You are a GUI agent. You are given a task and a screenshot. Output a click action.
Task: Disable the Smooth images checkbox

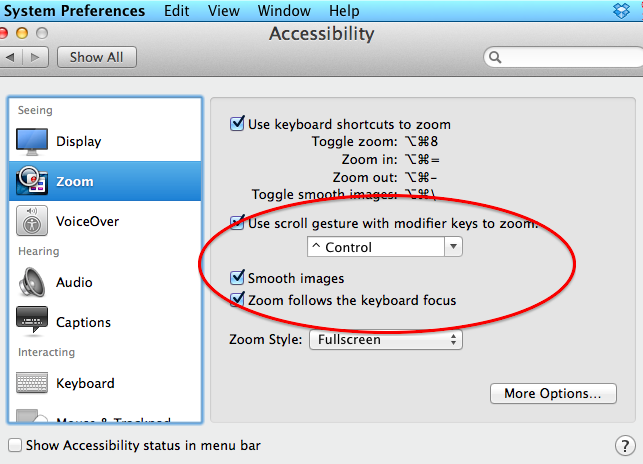(x=237, y=278)
